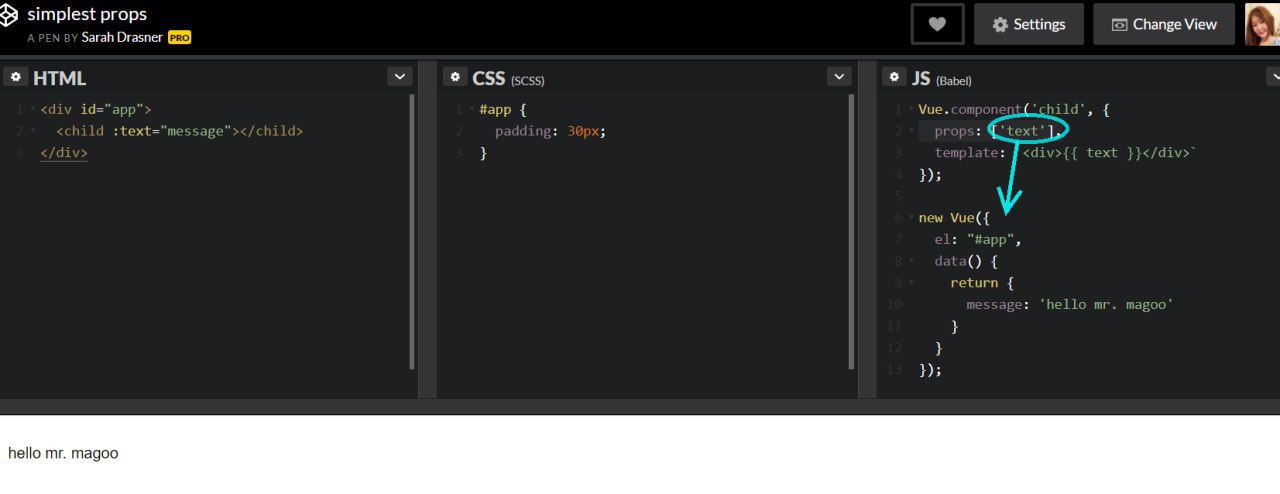Open JS editor settings gear

click(894, 77)
